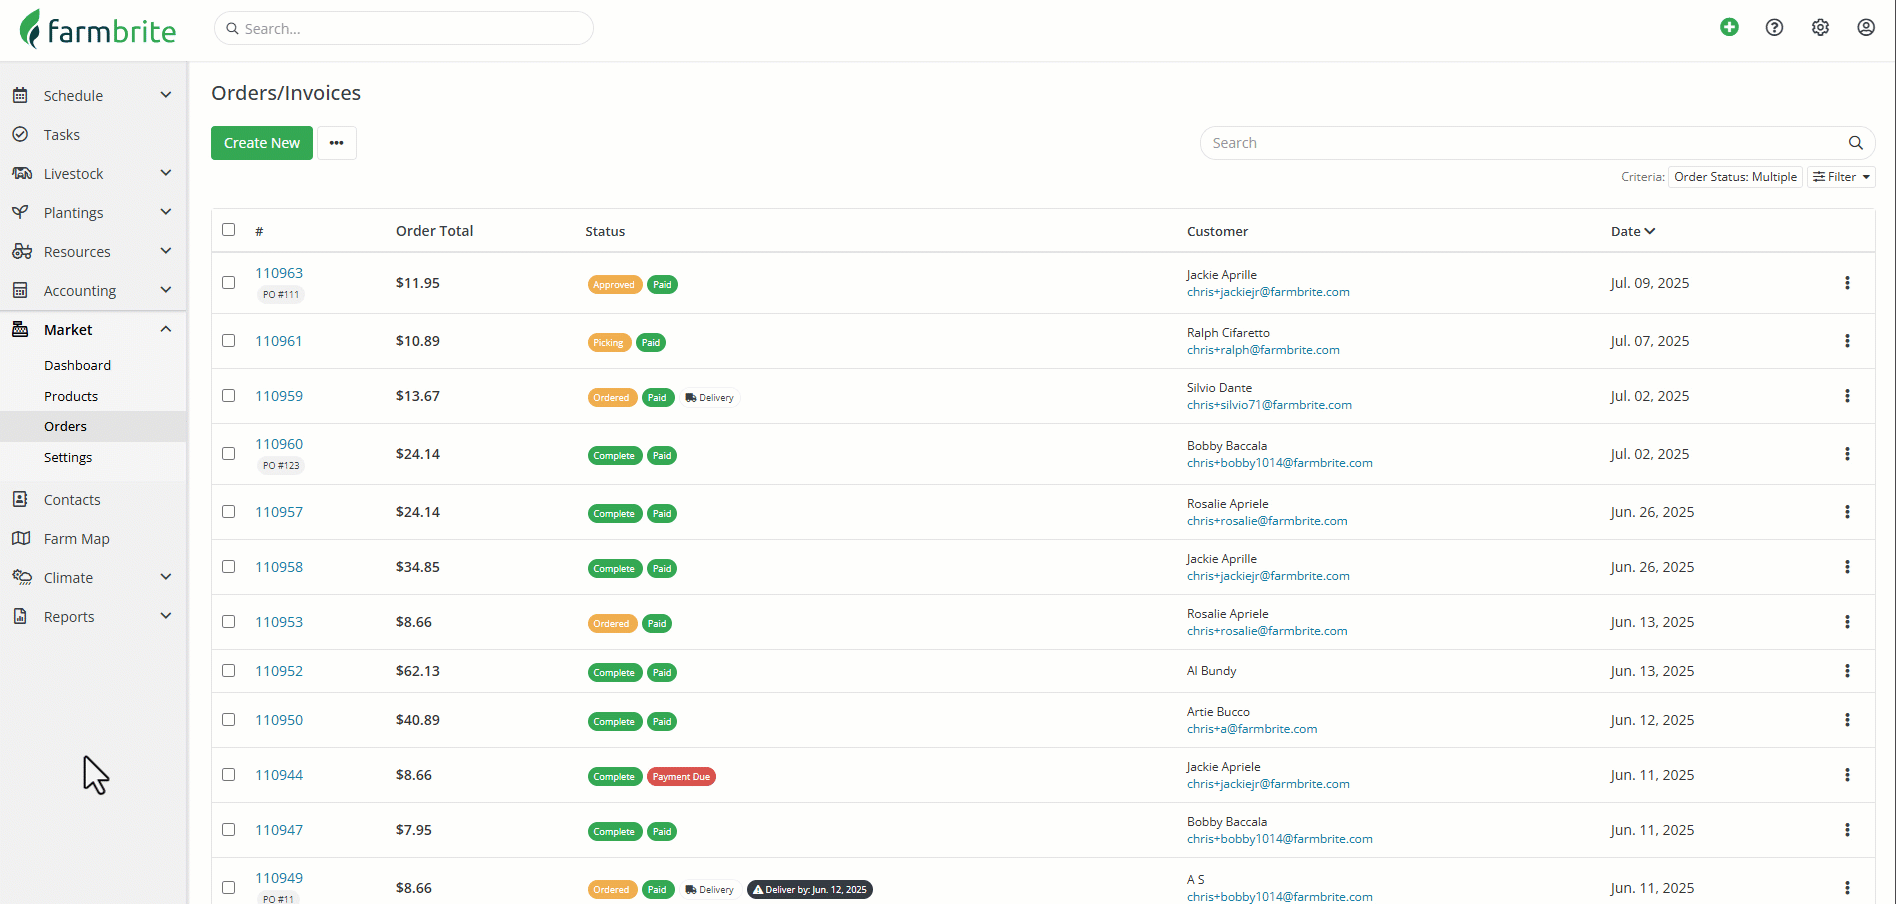Expand the Livestock menu chevron
The image size is (1896, 904).
(166, 173)
